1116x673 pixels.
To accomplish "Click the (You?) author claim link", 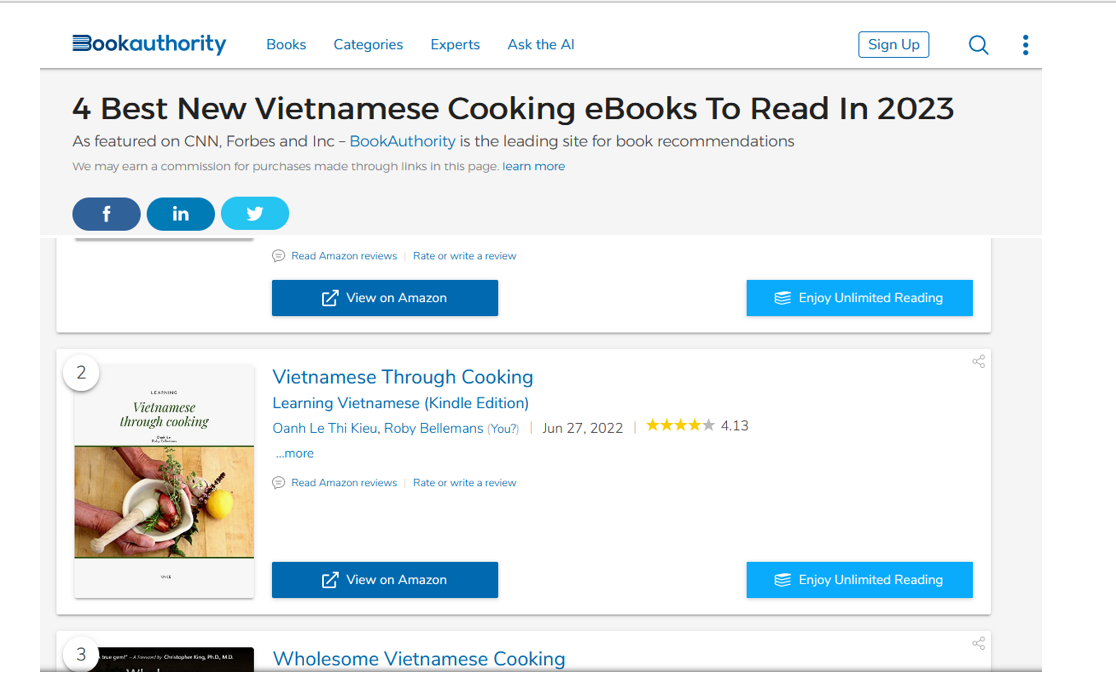I will click(x=503, y=429).
